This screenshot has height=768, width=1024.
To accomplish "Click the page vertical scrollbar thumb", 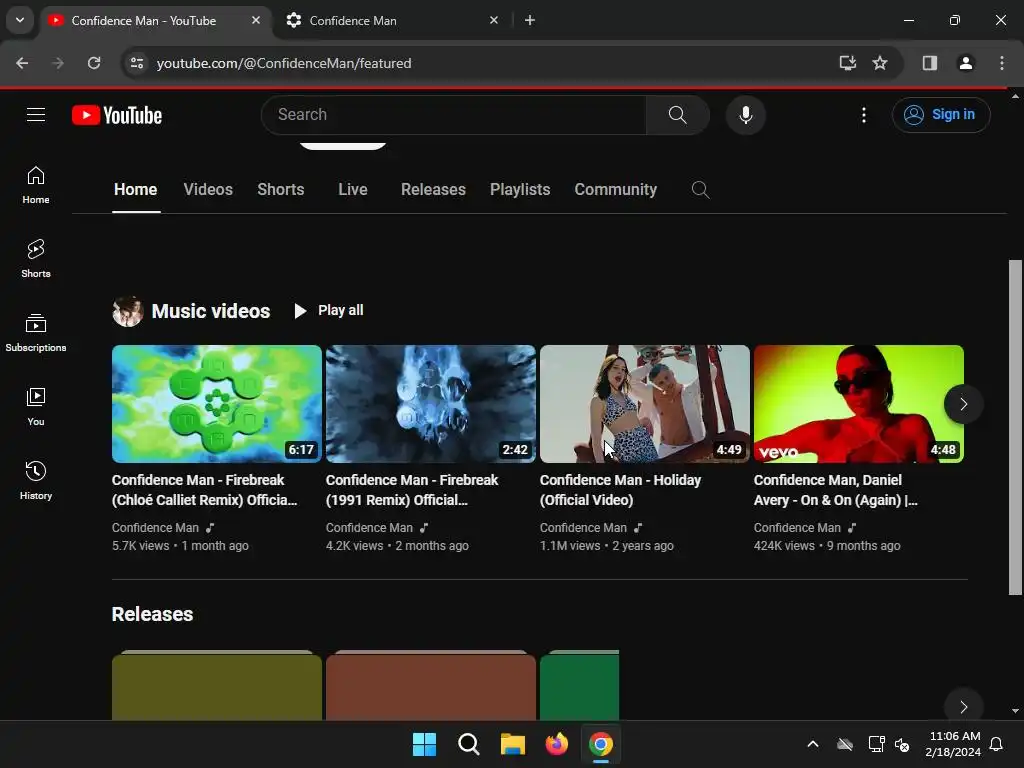I will click(1015, 428).
